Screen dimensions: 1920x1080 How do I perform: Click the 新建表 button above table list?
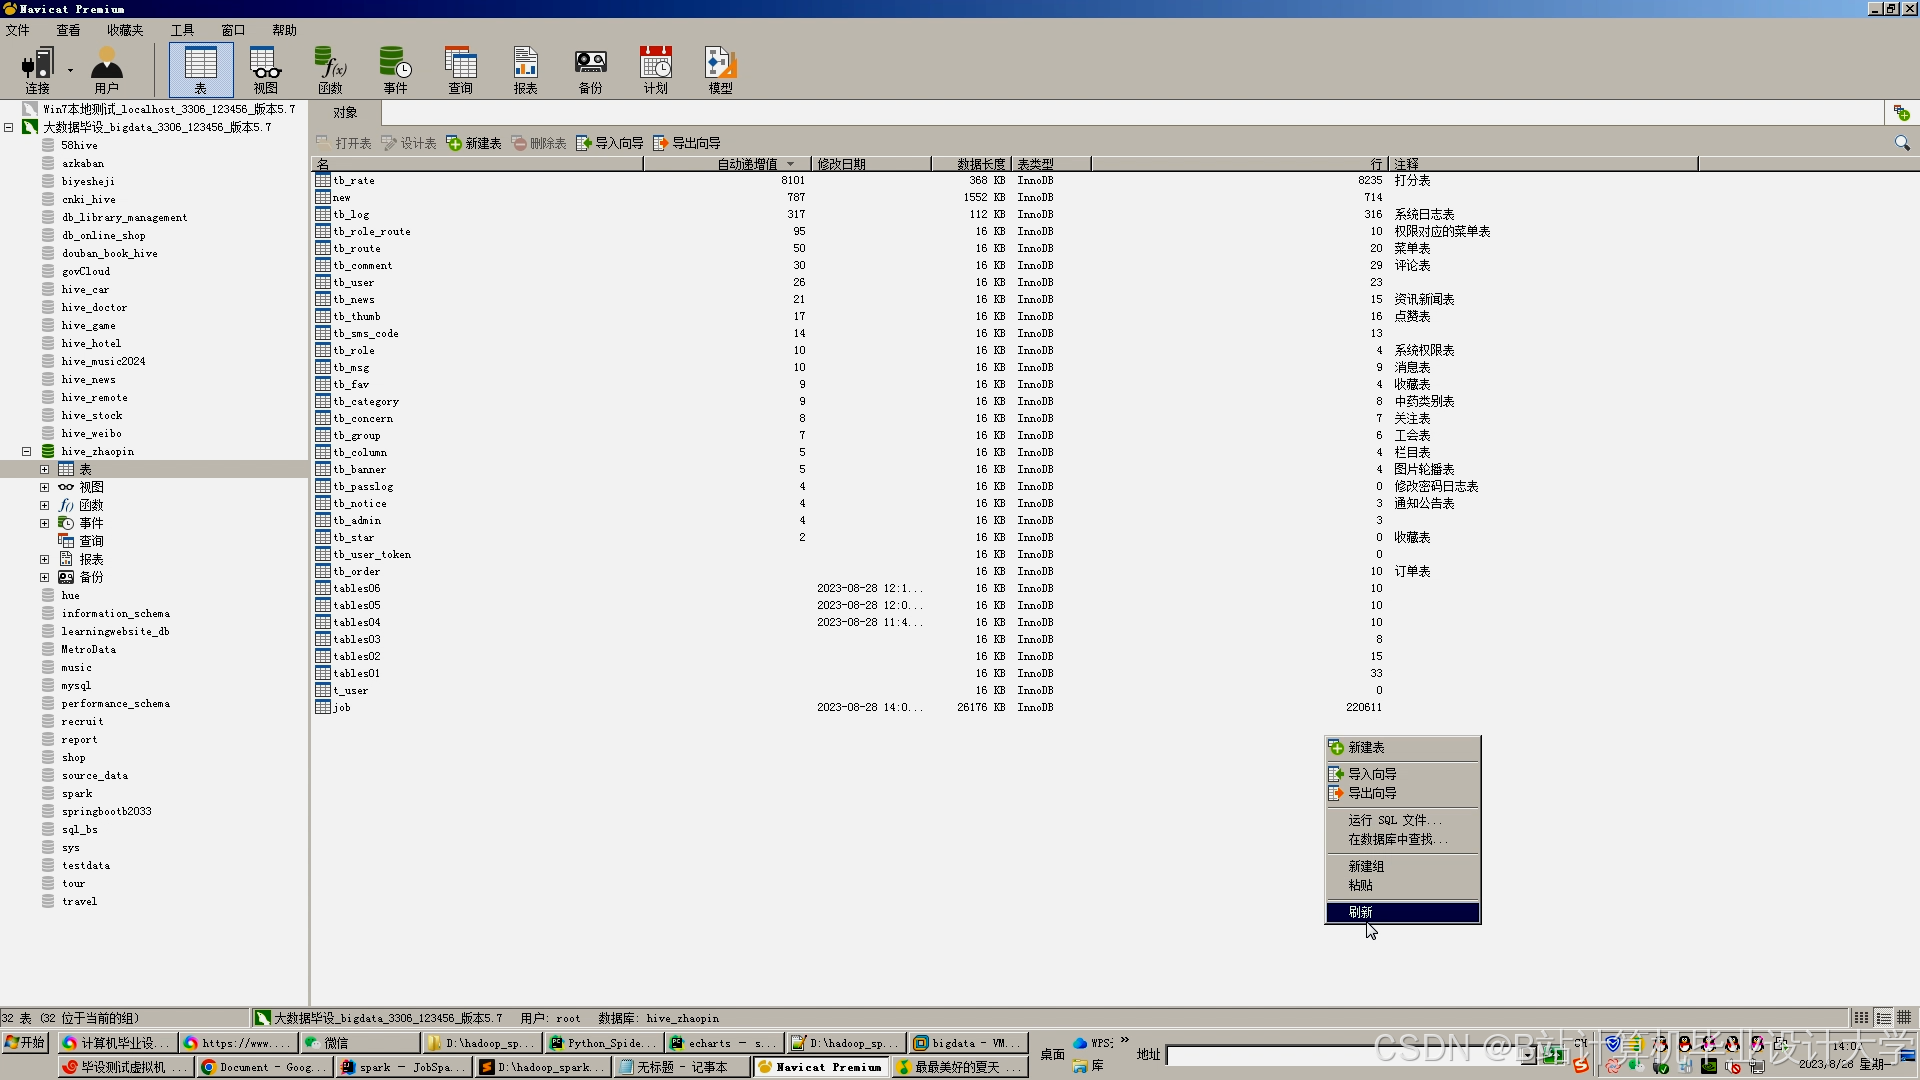(x=474, y=143)
